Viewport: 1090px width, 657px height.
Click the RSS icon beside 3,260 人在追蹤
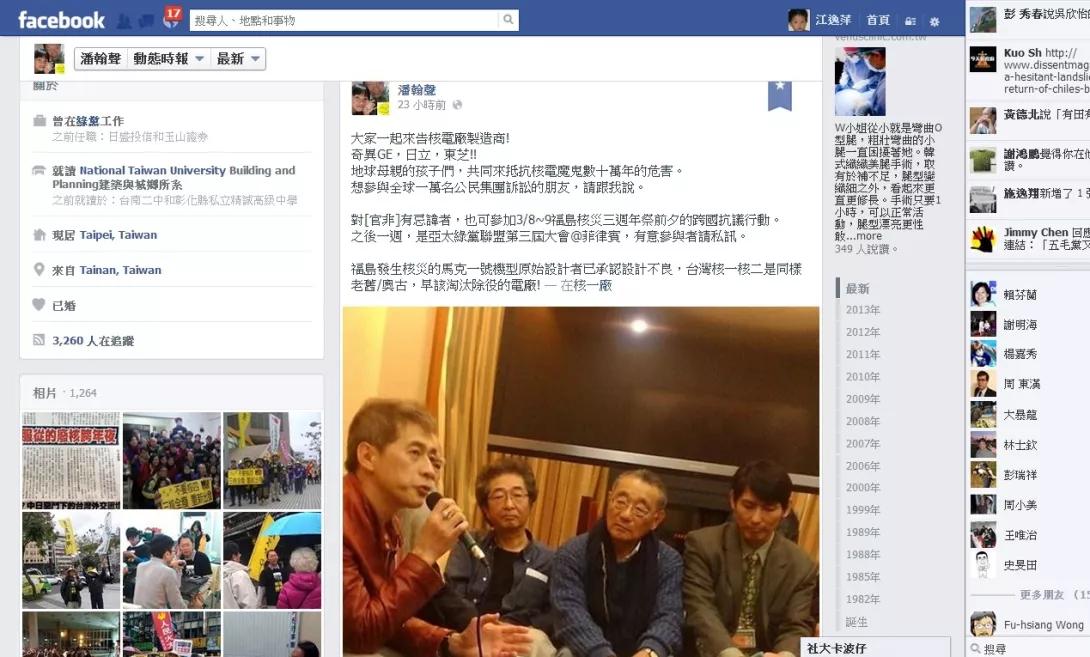pos(39,340)
